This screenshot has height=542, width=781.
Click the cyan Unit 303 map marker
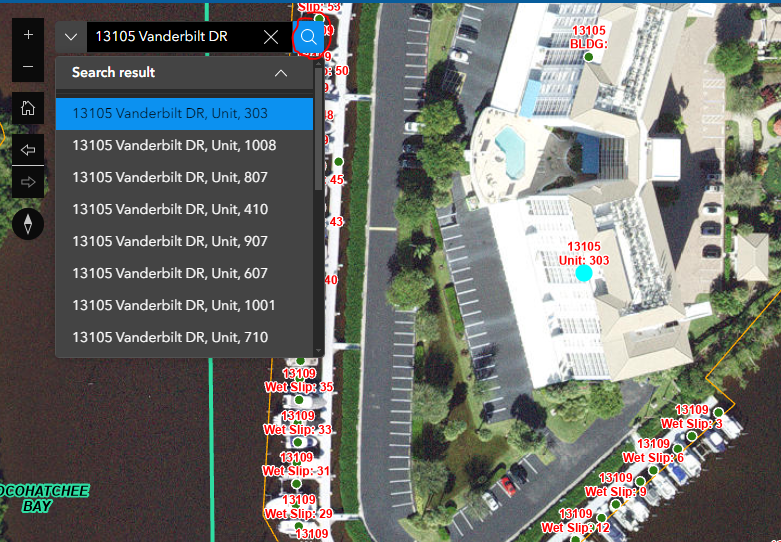tap(584, 273)
